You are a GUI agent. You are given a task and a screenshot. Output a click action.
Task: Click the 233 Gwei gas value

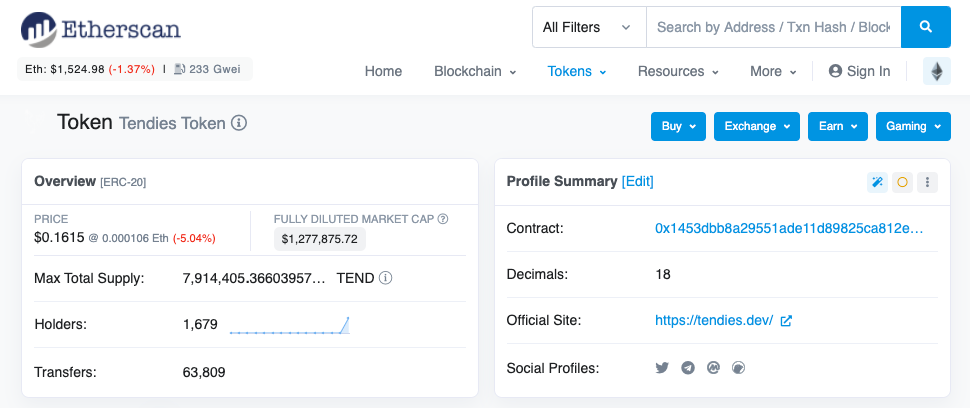[x=215, y=69]
